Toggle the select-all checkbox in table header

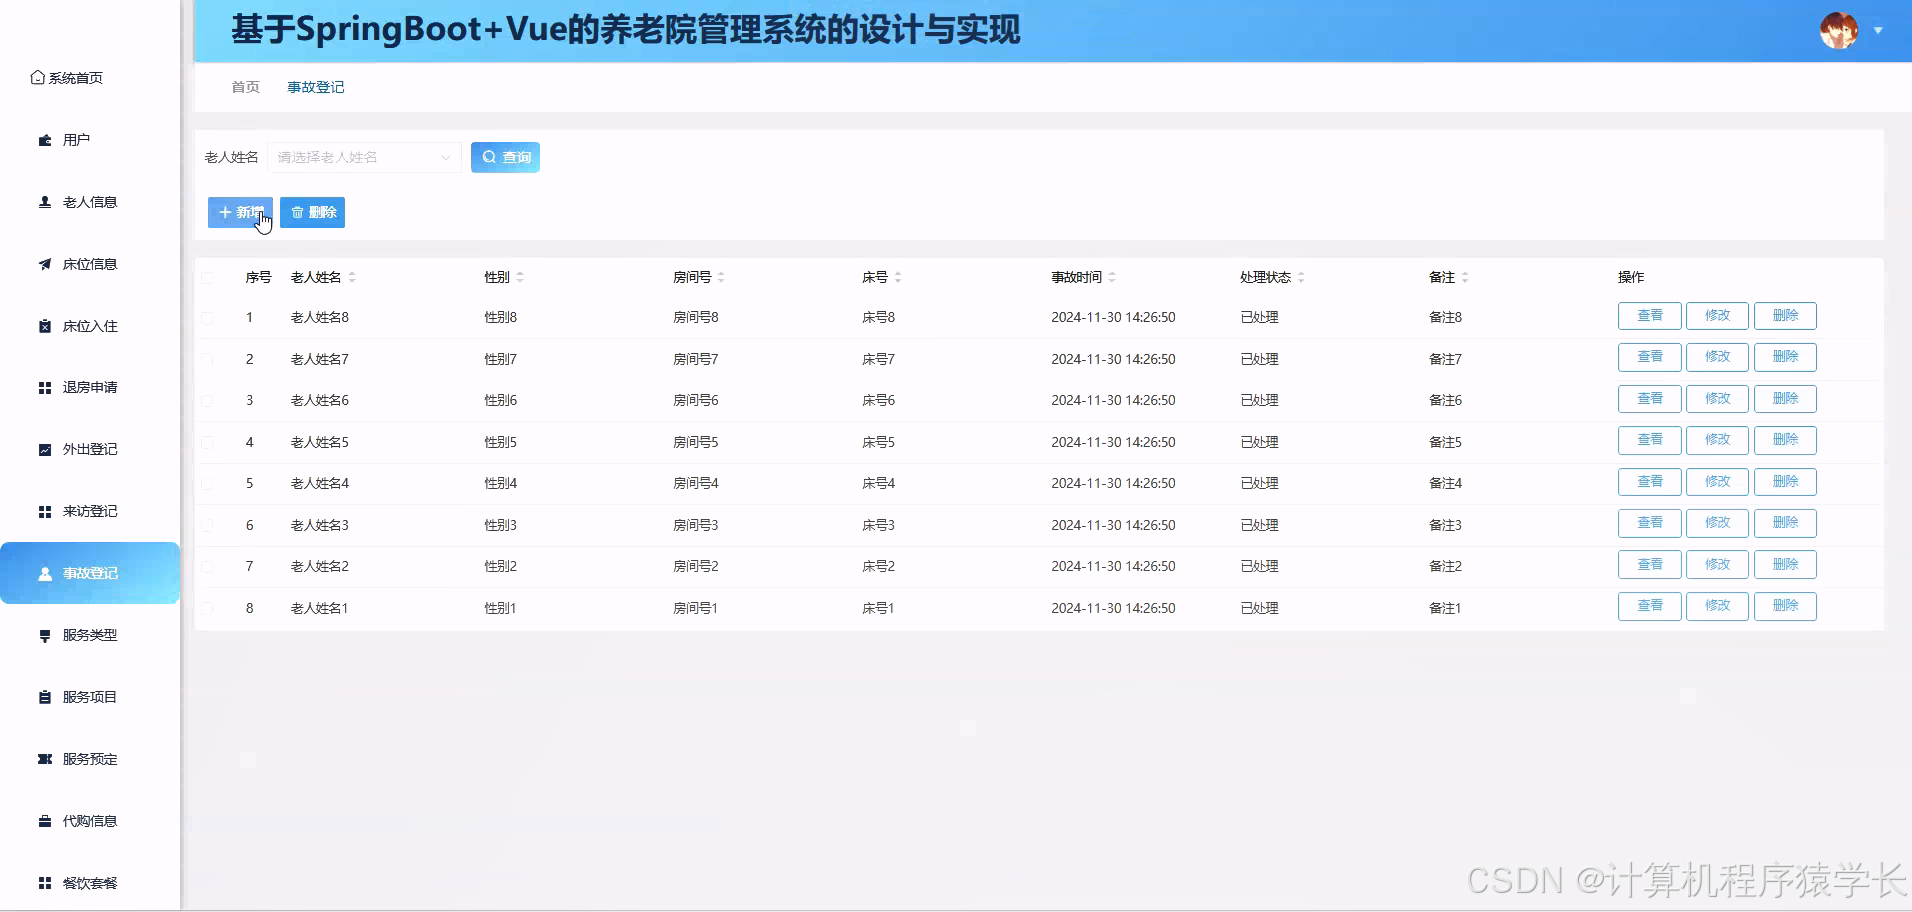pos(208,277)
